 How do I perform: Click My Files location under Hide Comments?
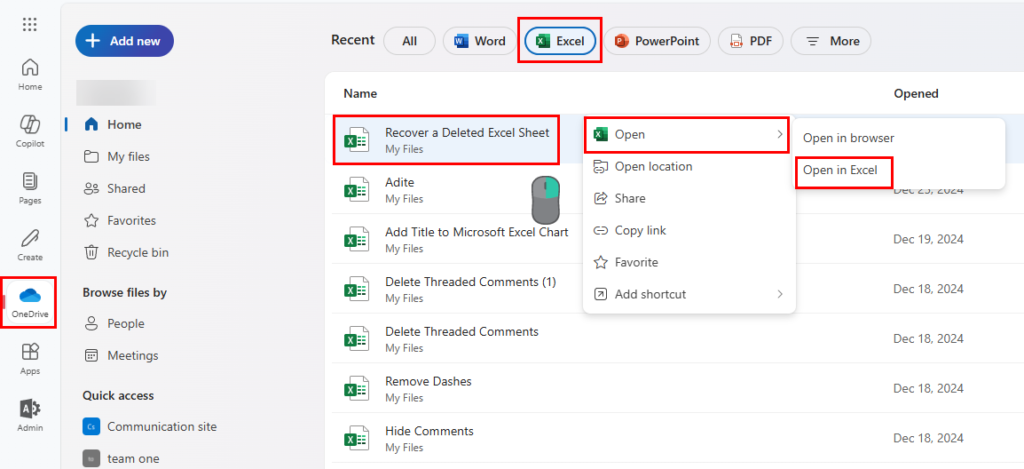[x=404, y=447]
